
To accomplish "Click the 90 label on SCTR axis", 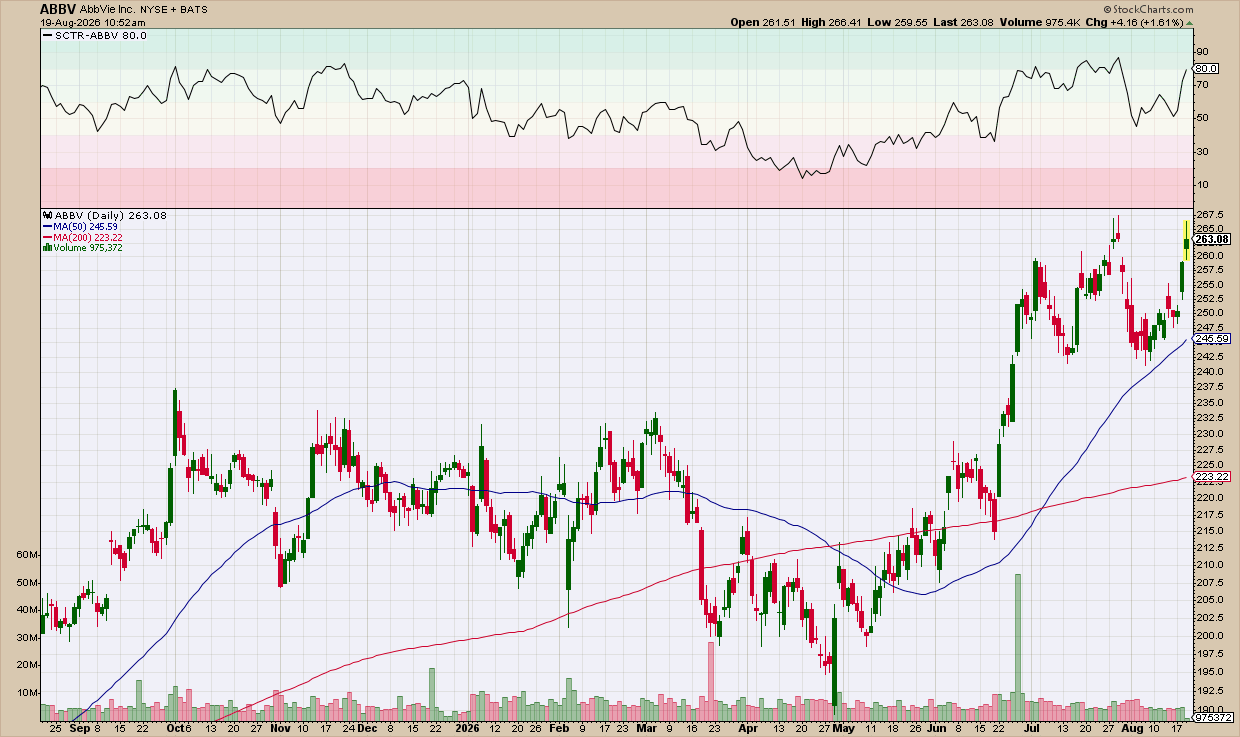I will pos(1202,51).
